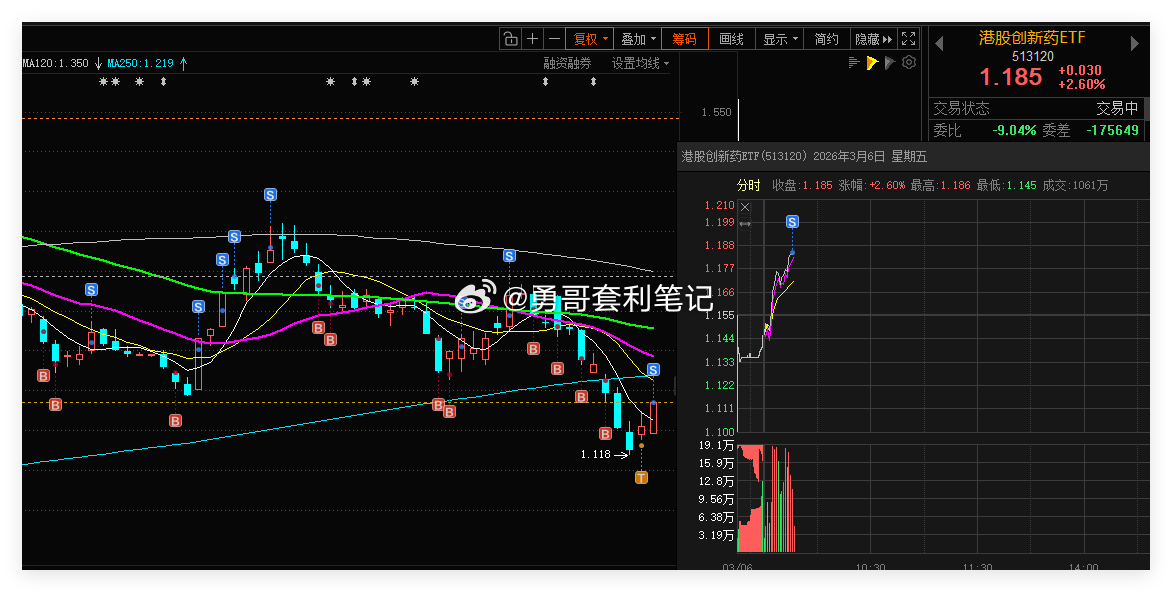Screen dimensions: 1172x592
Task: Toggle the lock icon on the chart toolbar
Action: point(511,38)
